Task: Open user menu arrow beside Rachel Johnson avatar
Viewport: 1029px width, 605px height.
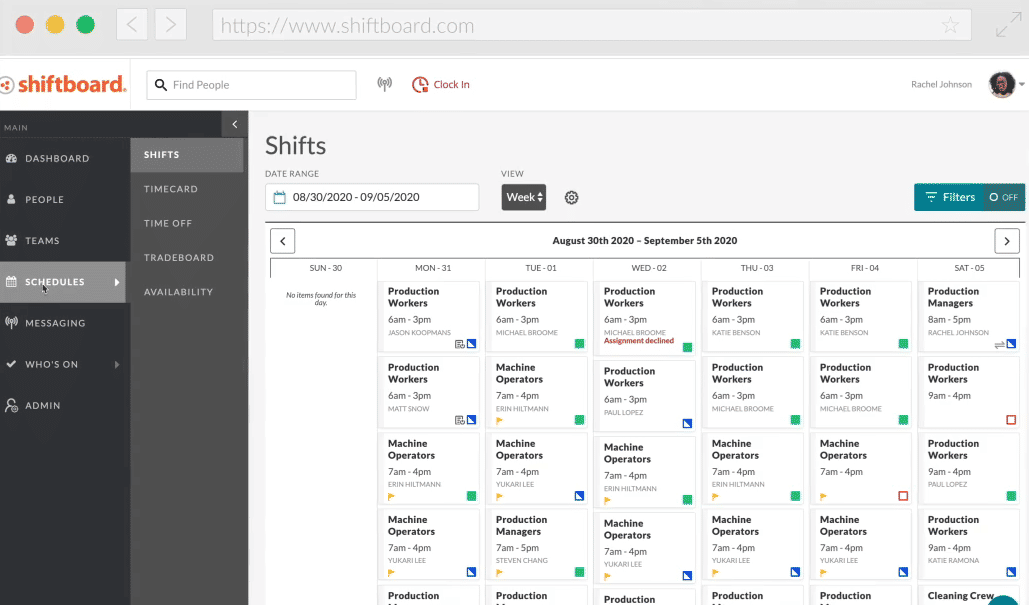Action: click(1022, 85)
